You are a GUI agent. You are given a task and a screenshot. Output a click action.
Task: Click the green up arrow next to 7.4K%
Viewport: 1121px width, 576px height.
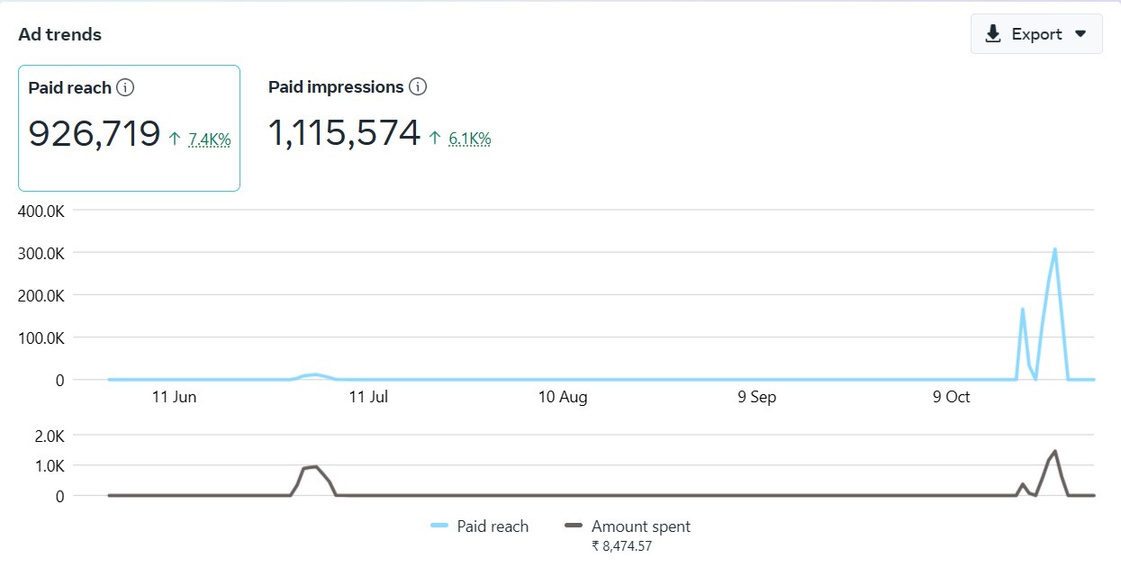click(175, 140)
